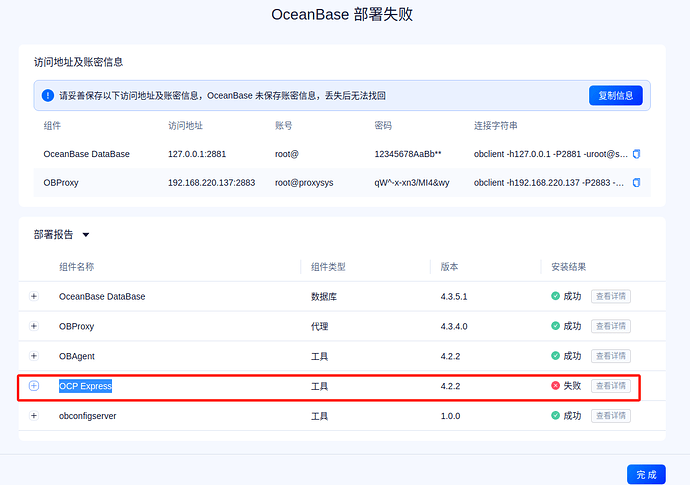This screenshot has width=690, height=485.
Task: Select the address 127.0.0.1:2881
Action: [x=197, y=154]
